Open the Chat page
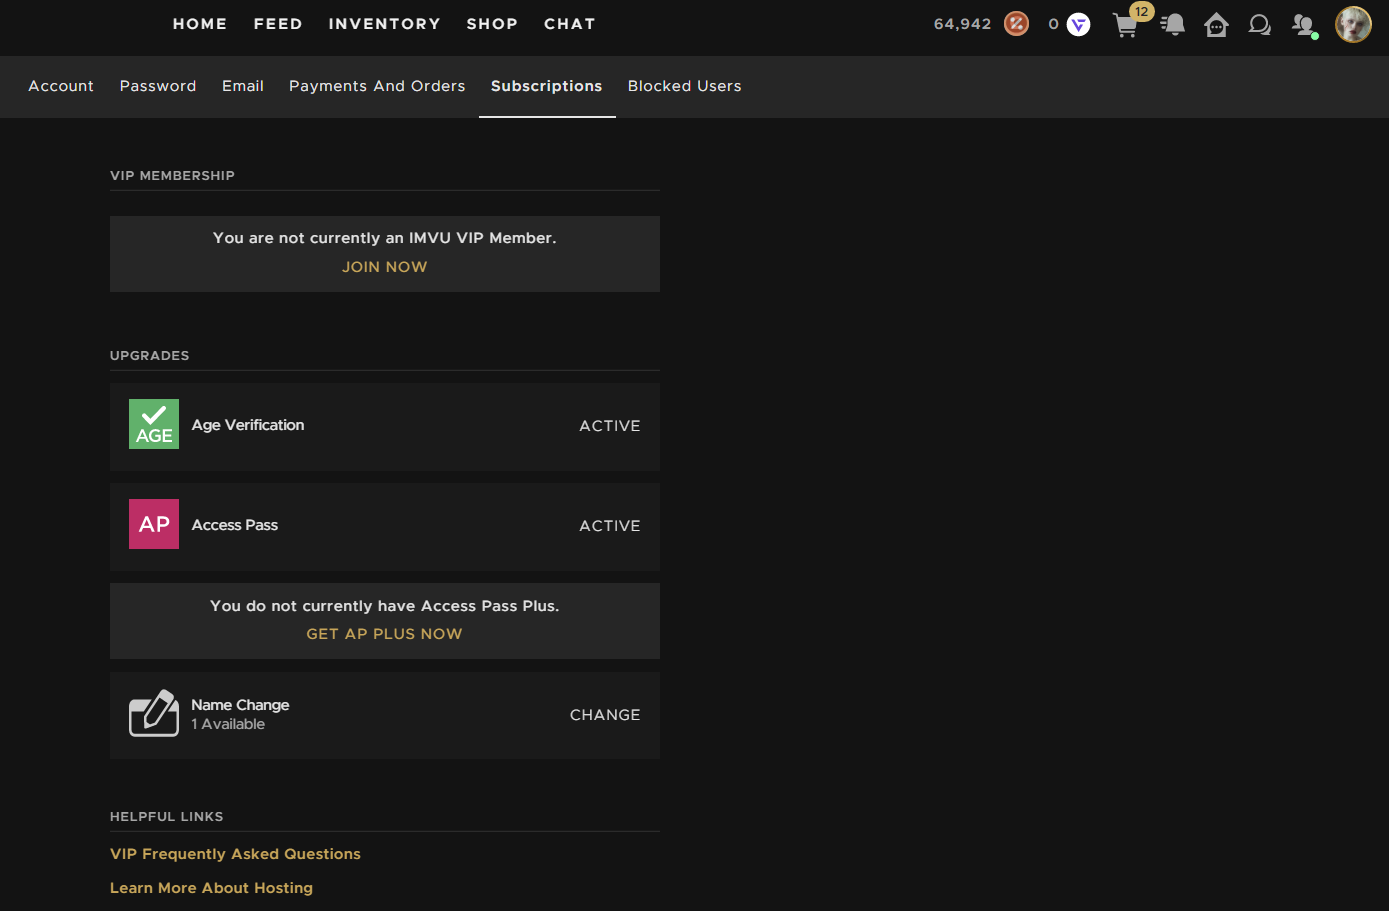1389x911 pixels. [570, 24]
